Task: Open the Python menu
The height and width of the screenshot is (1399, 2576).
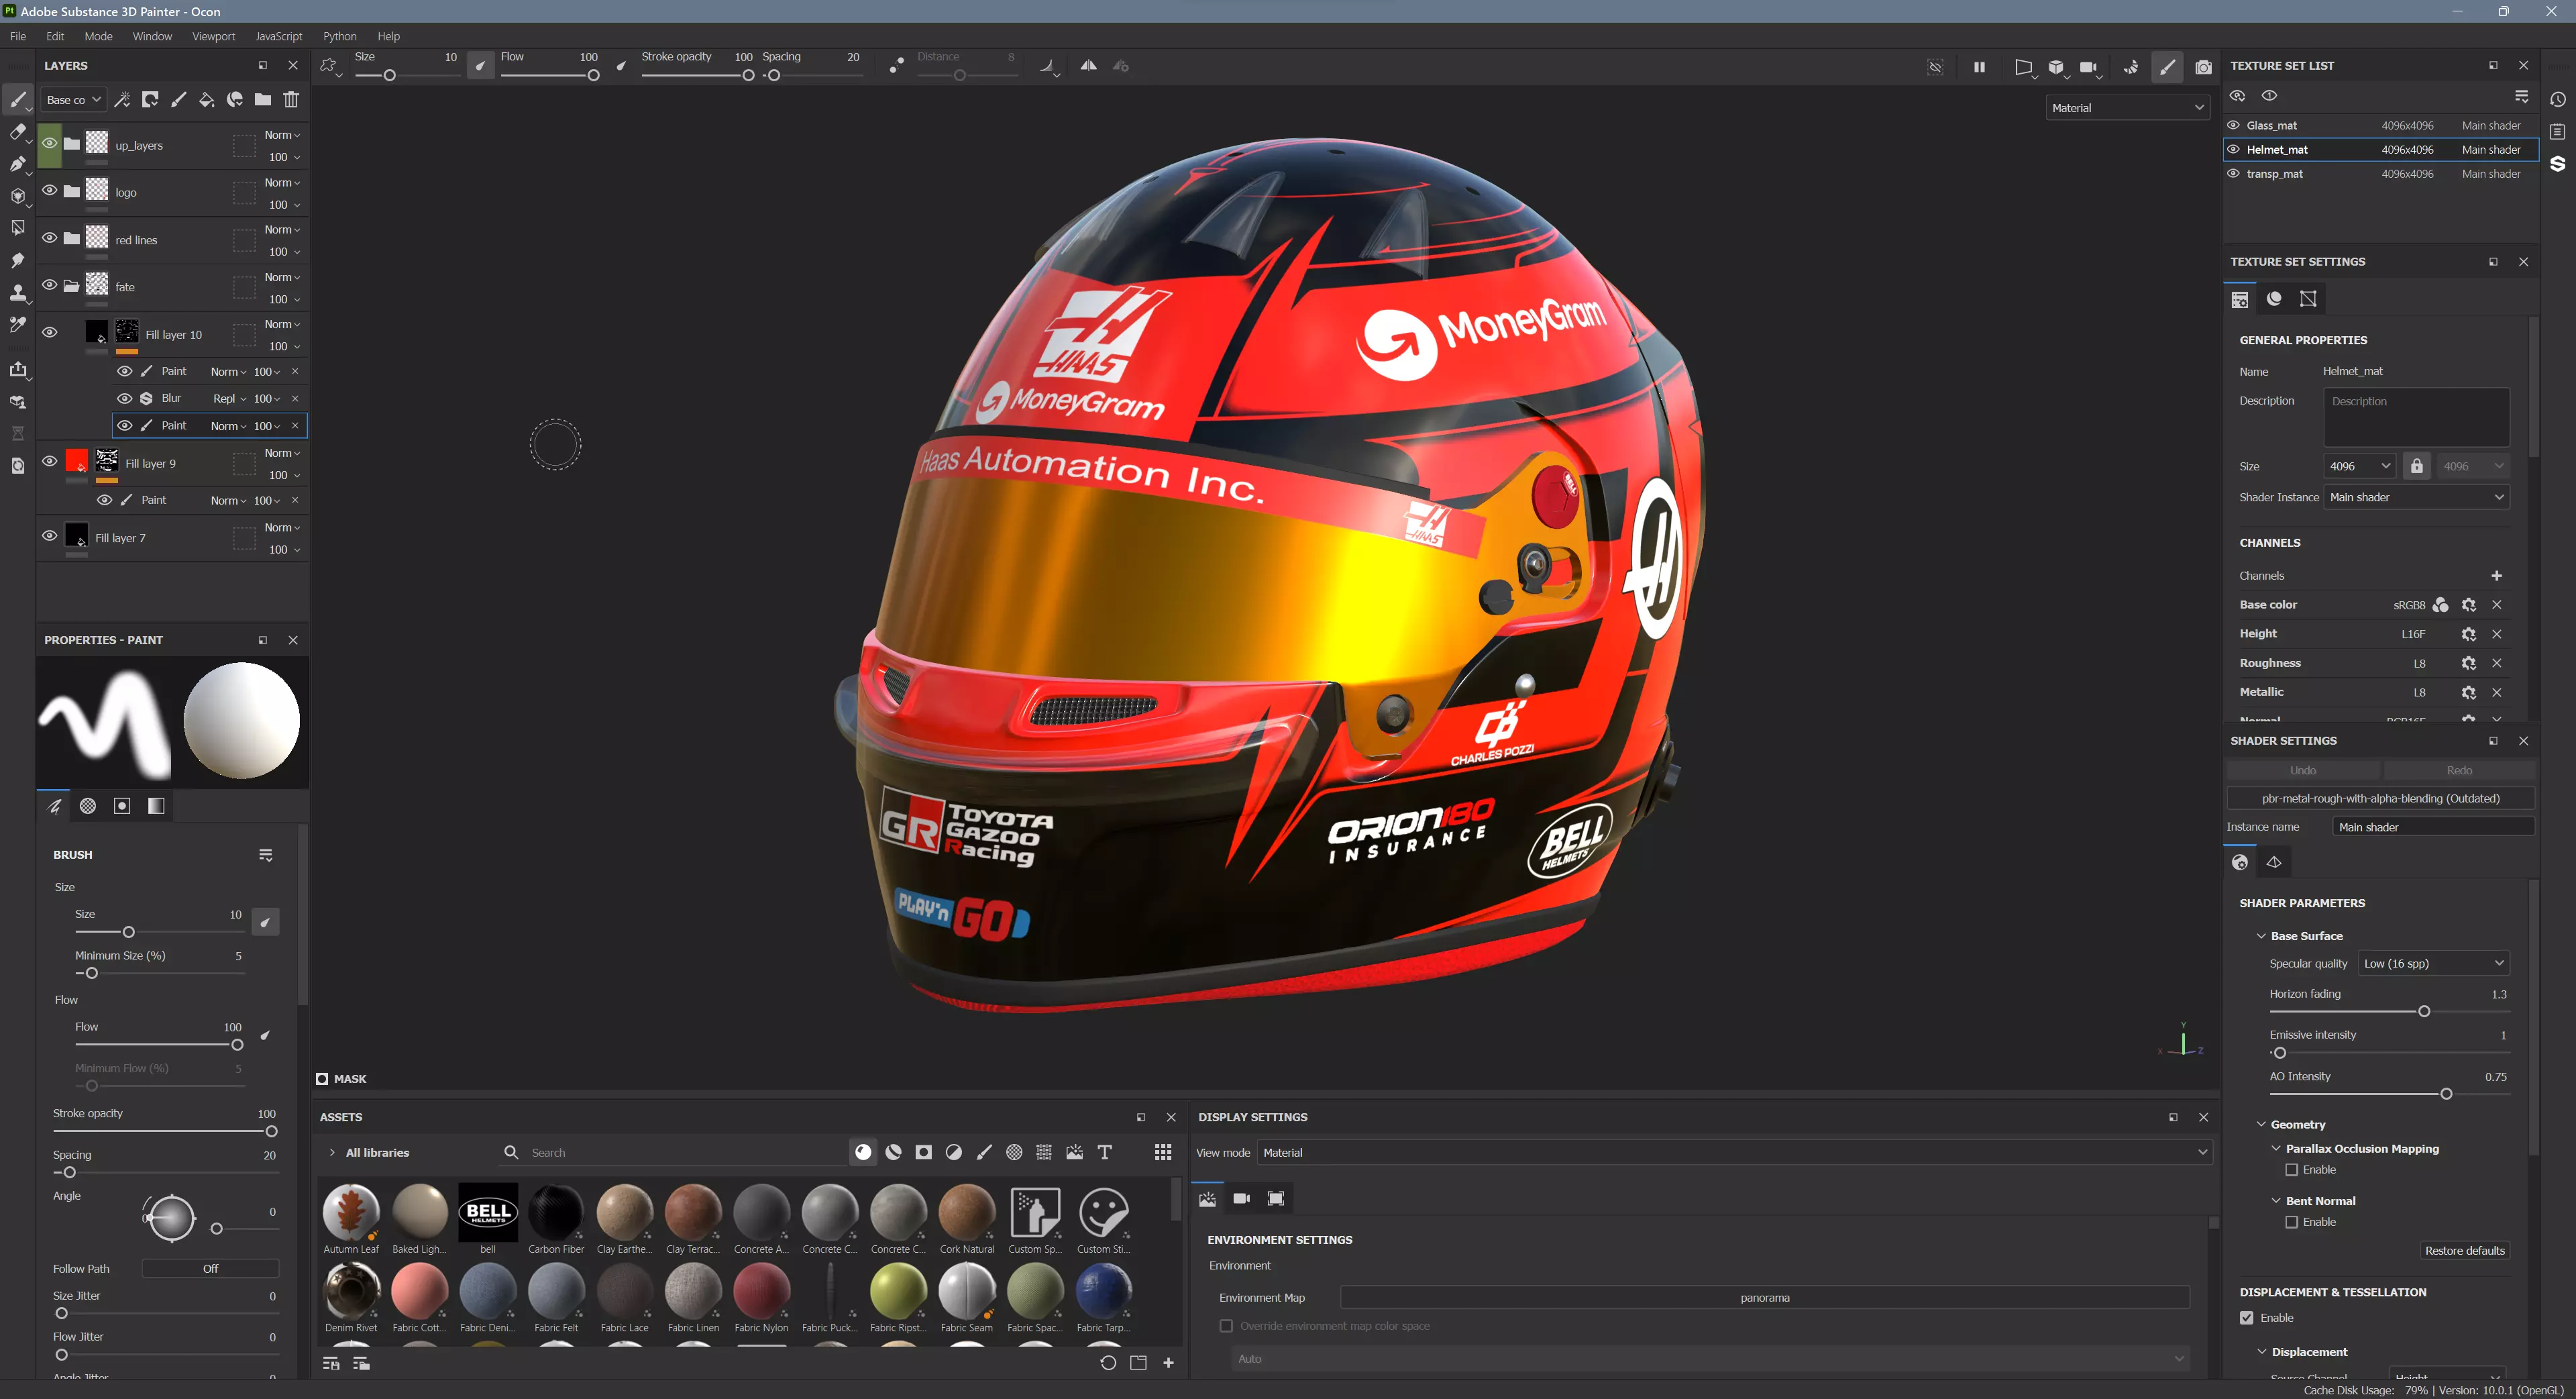Action: pyautogui.click(x=339, y=36)
